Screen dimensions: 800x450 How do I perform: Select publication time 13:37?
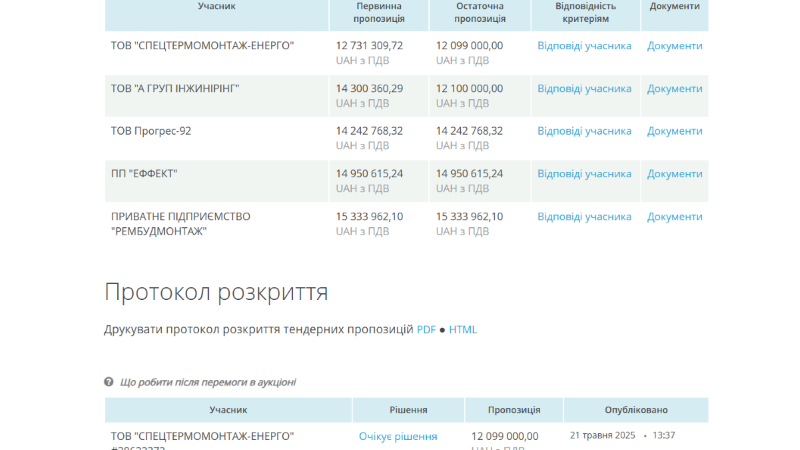pyautogui.click(x=664, y=435)
